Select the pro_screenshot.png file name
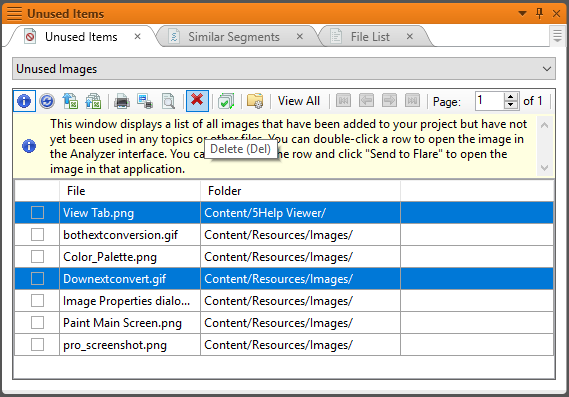Image resolution: width=569 pixels, height=397 pixels. tap(115, 345)
